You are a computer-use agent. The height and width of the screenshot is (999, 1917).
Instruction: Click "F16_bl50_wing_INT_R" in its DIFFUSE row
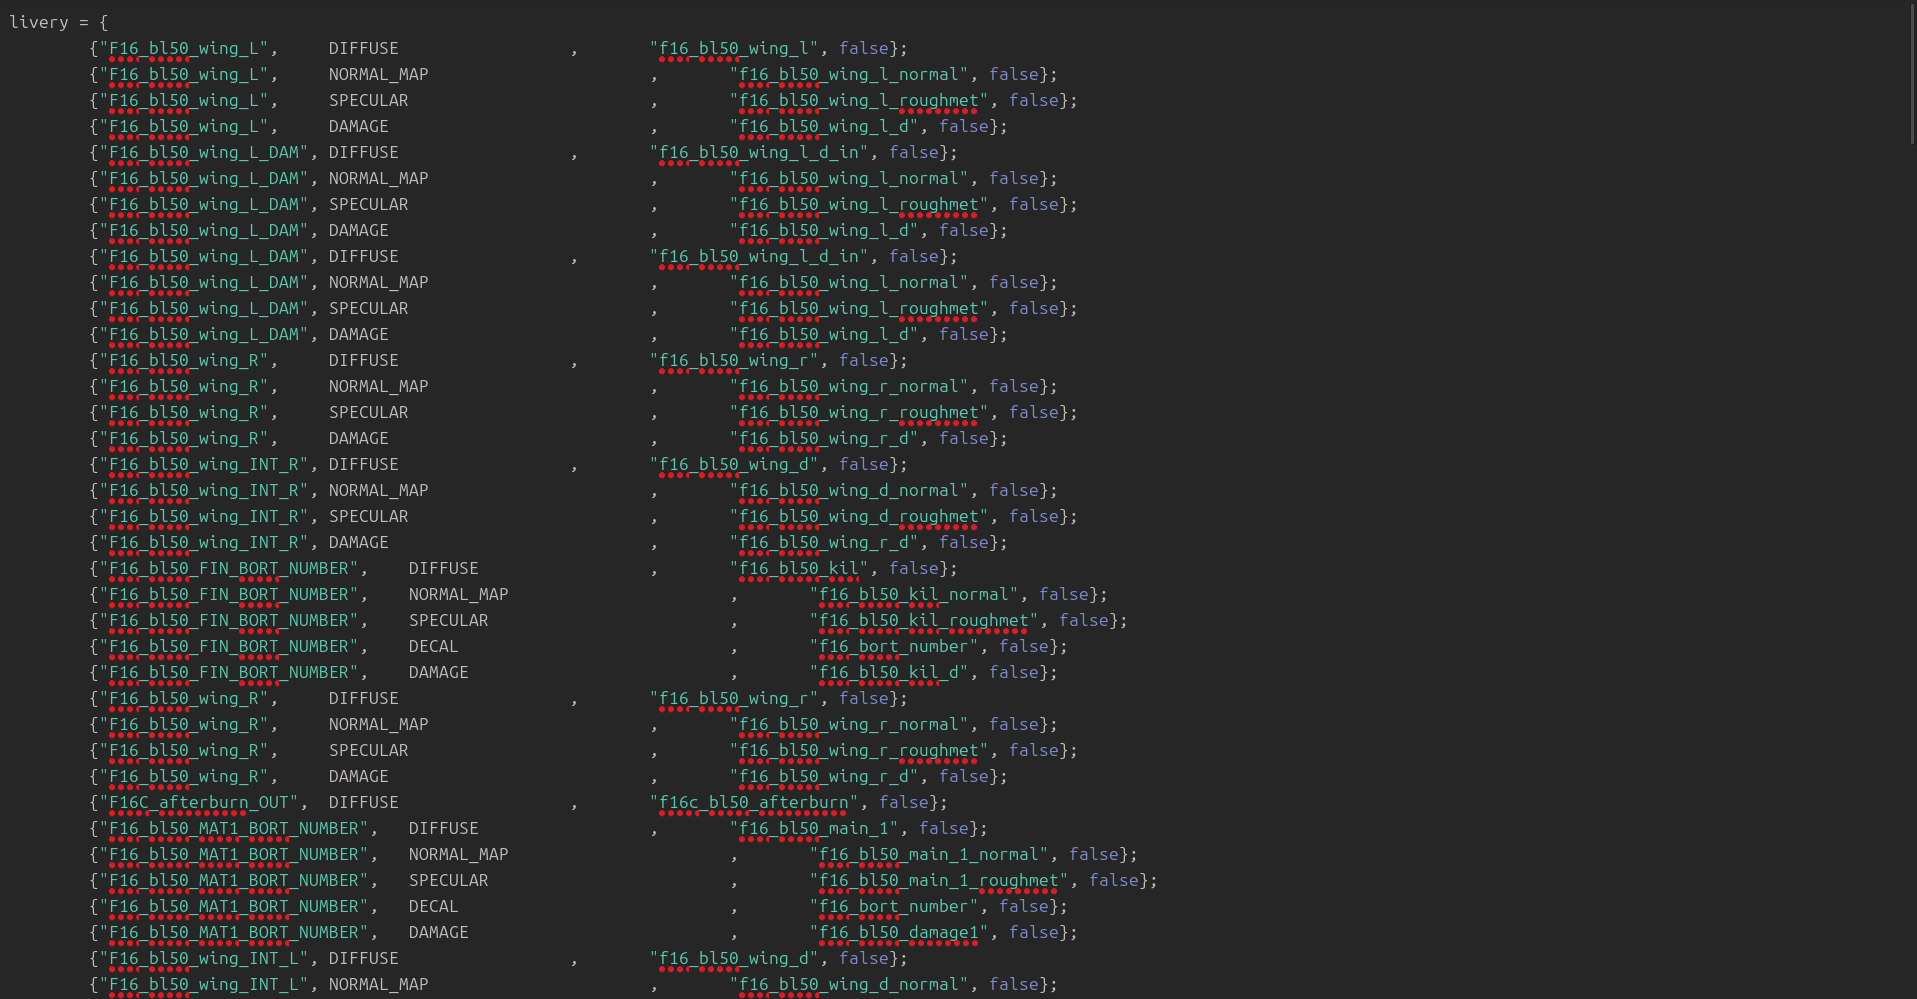pos(204,464)
